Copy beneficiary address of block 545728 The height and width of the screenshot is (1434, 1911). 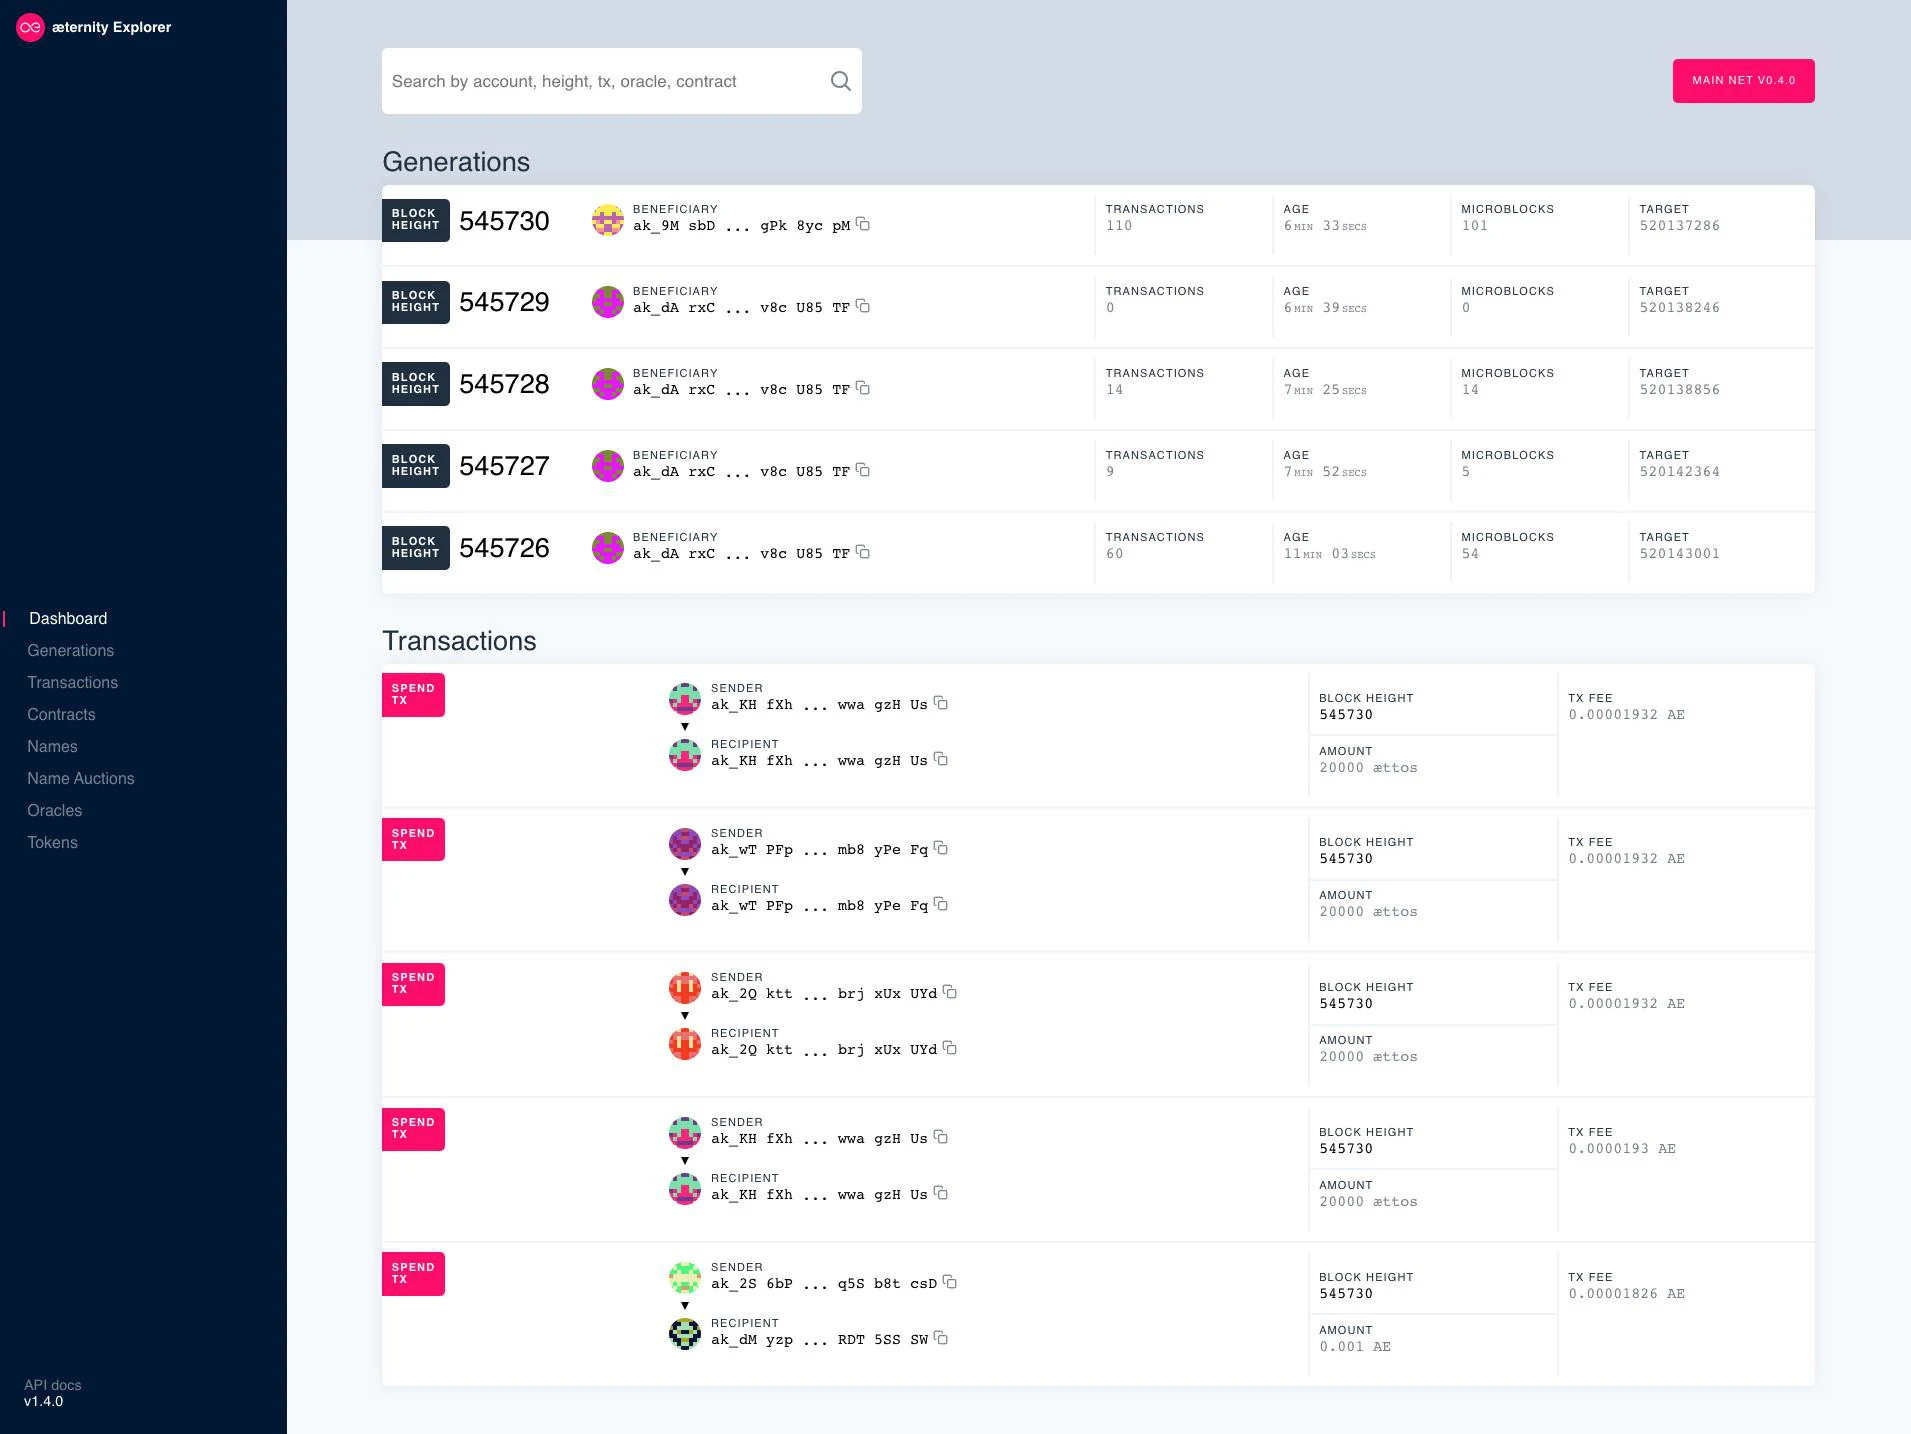863,388
